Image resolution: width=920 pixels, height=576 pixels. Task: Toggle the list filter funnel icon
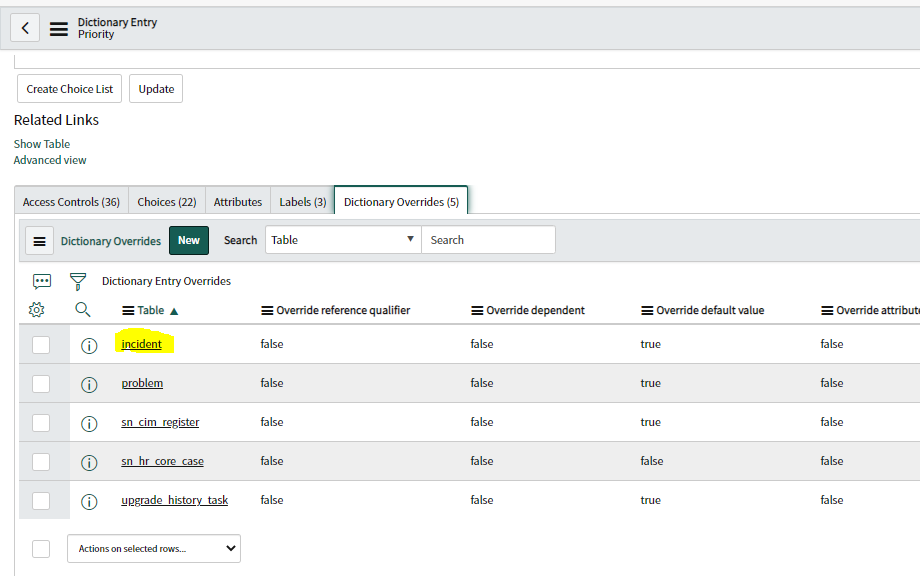[x=77, y=281]
